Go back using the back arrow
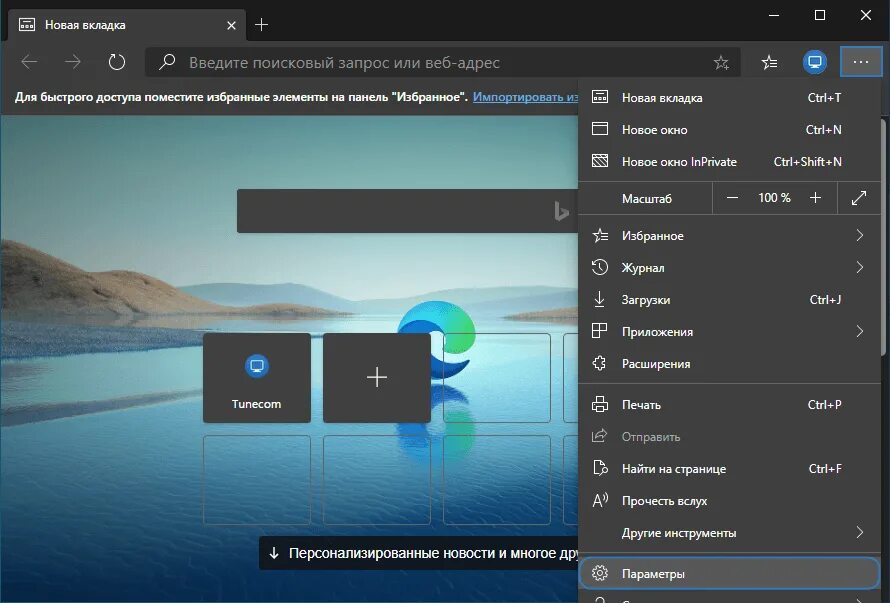Image resolution: width=890 pixels, height=603 pixels. [x=29, y=62]
